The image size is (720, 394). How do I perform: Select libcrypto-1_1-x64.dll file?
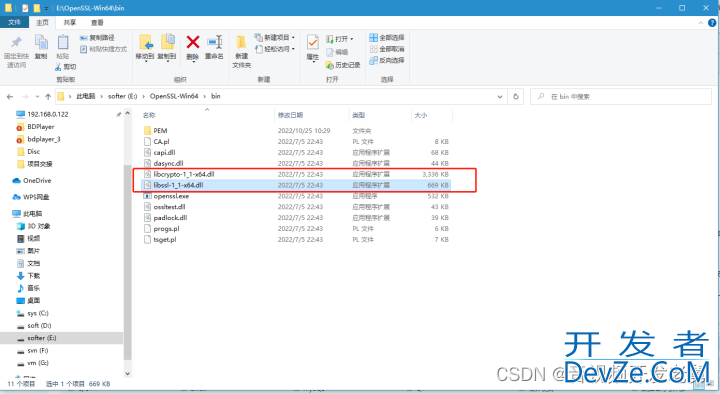[x=184, y=174]
